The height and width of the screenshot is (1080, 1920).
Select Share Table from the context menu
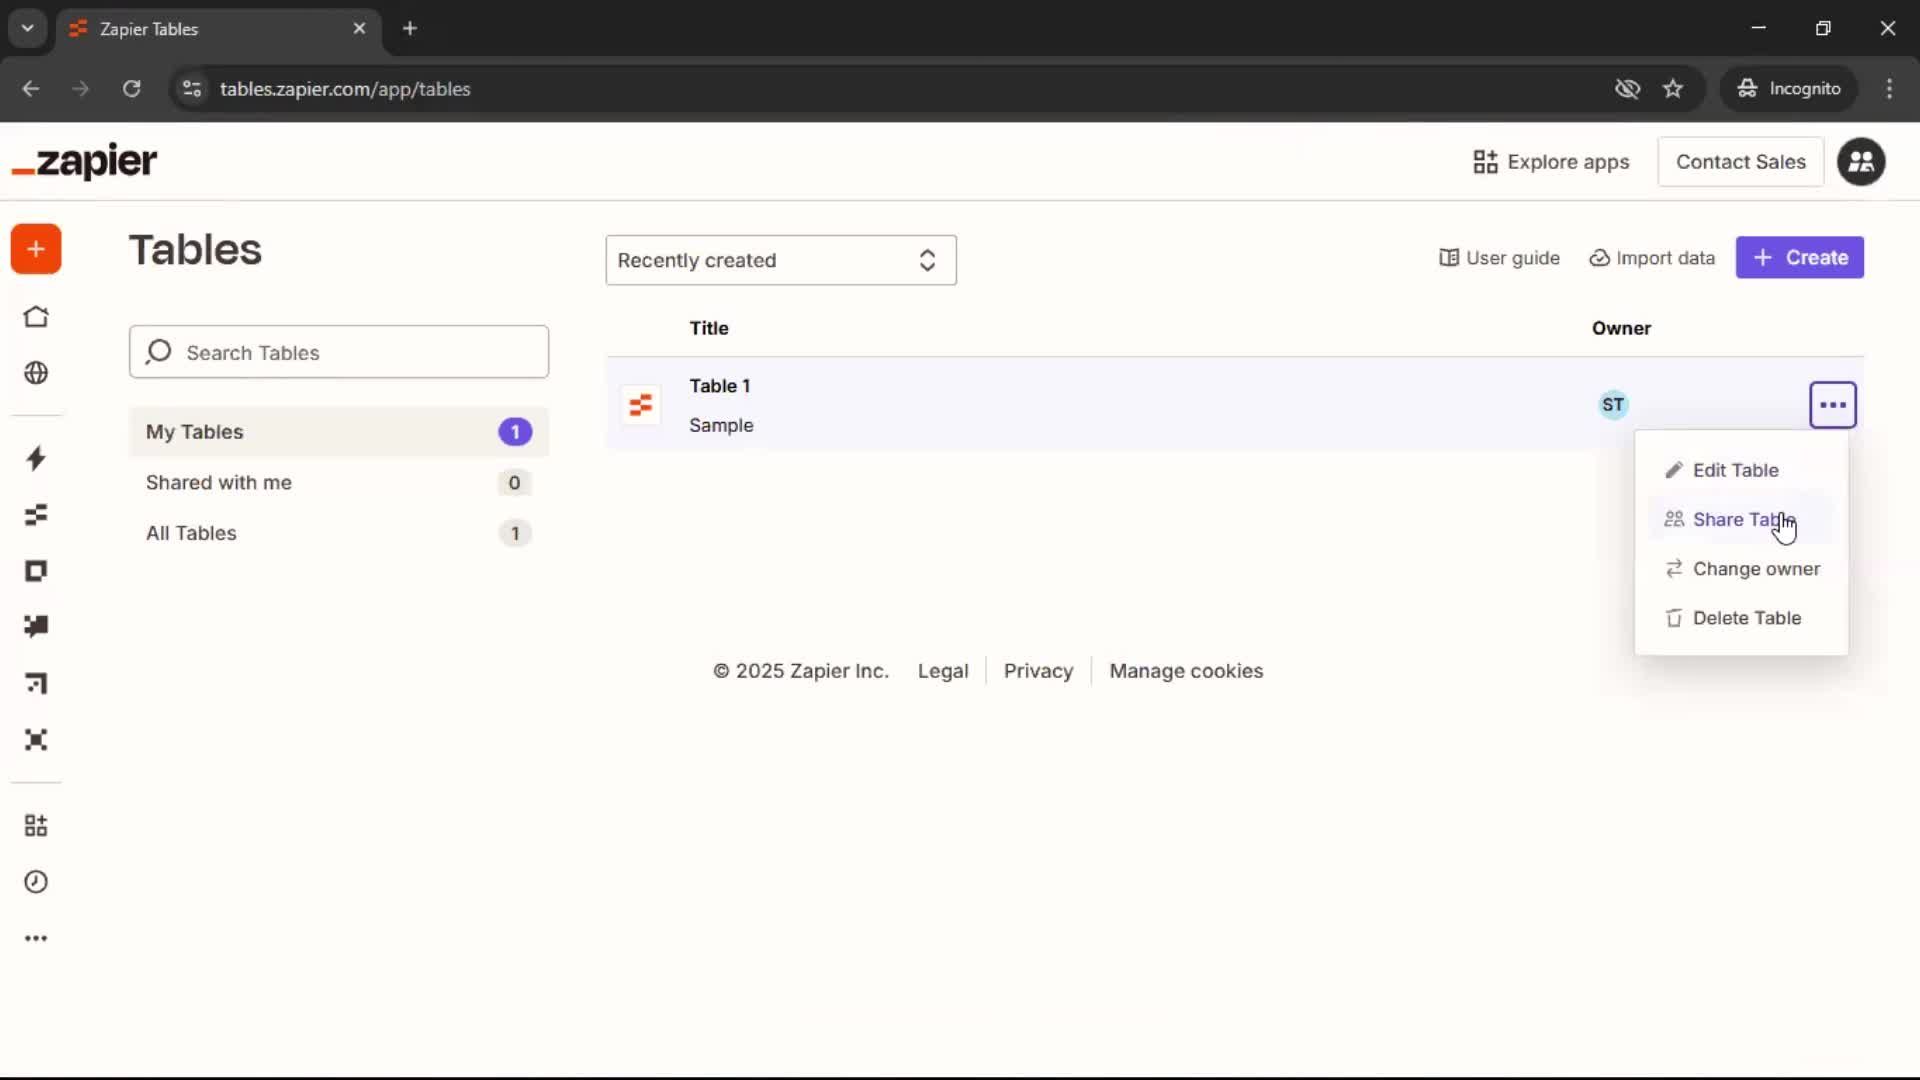[x=1741, y=519]
